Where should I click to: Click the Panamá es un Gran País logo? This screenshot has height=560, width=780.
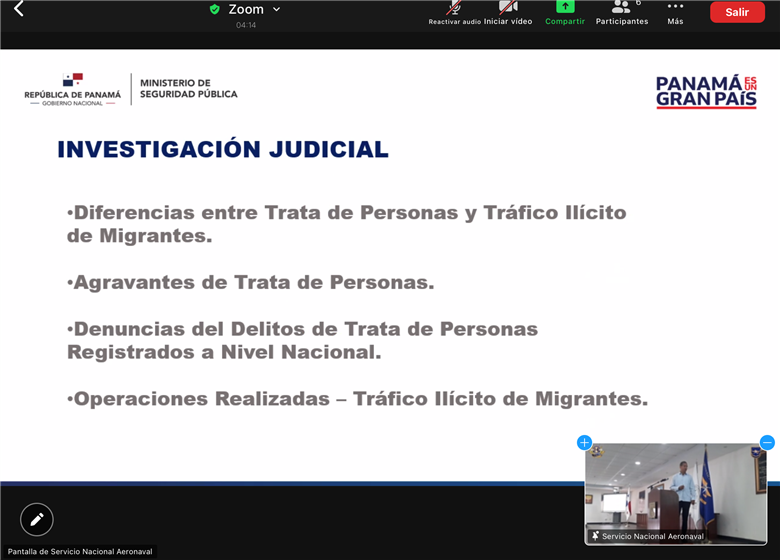coord(706,92)
